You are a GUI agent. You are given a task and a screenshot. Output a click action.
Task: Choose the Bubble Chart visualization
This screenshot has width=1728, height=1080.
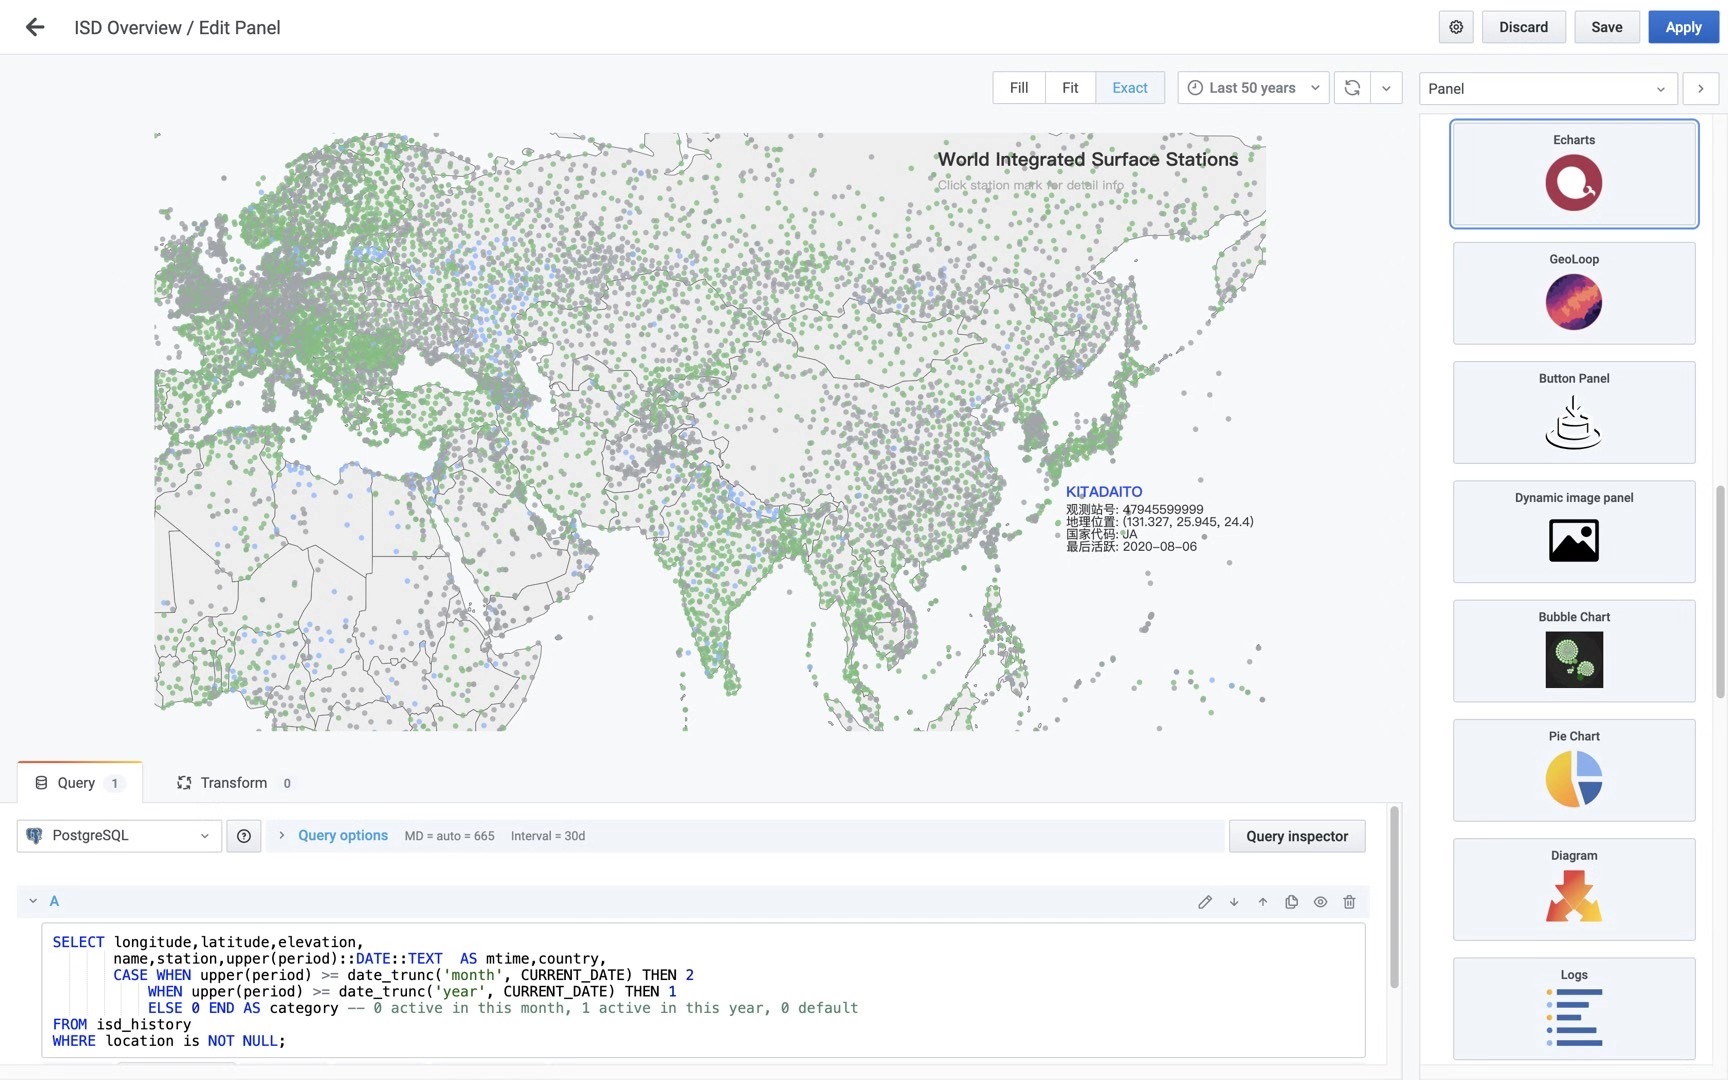click(1574, 650)
